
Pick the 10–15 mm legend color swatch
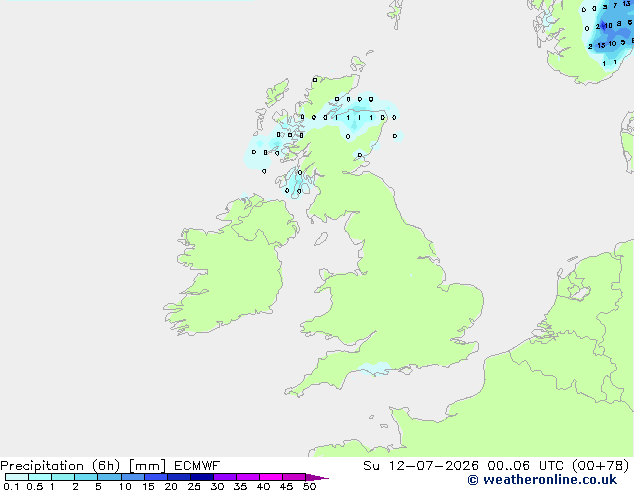click(133, 477)
